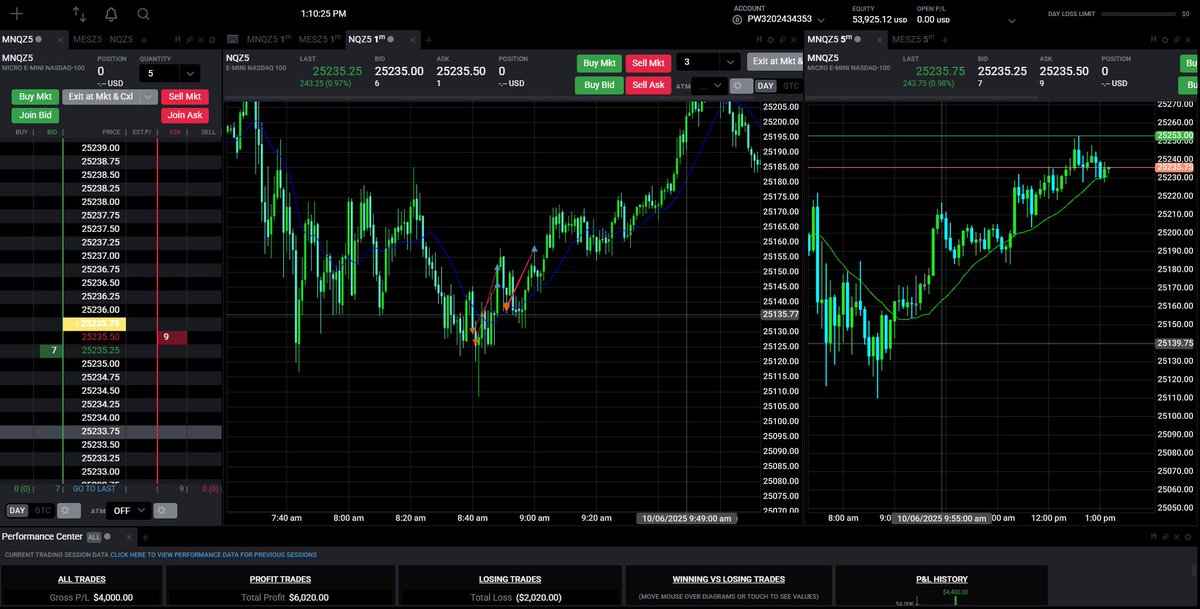Click GO TO LAST below the DOM ladder
The image size is (1200, 609).
click(x=94, y=489)
